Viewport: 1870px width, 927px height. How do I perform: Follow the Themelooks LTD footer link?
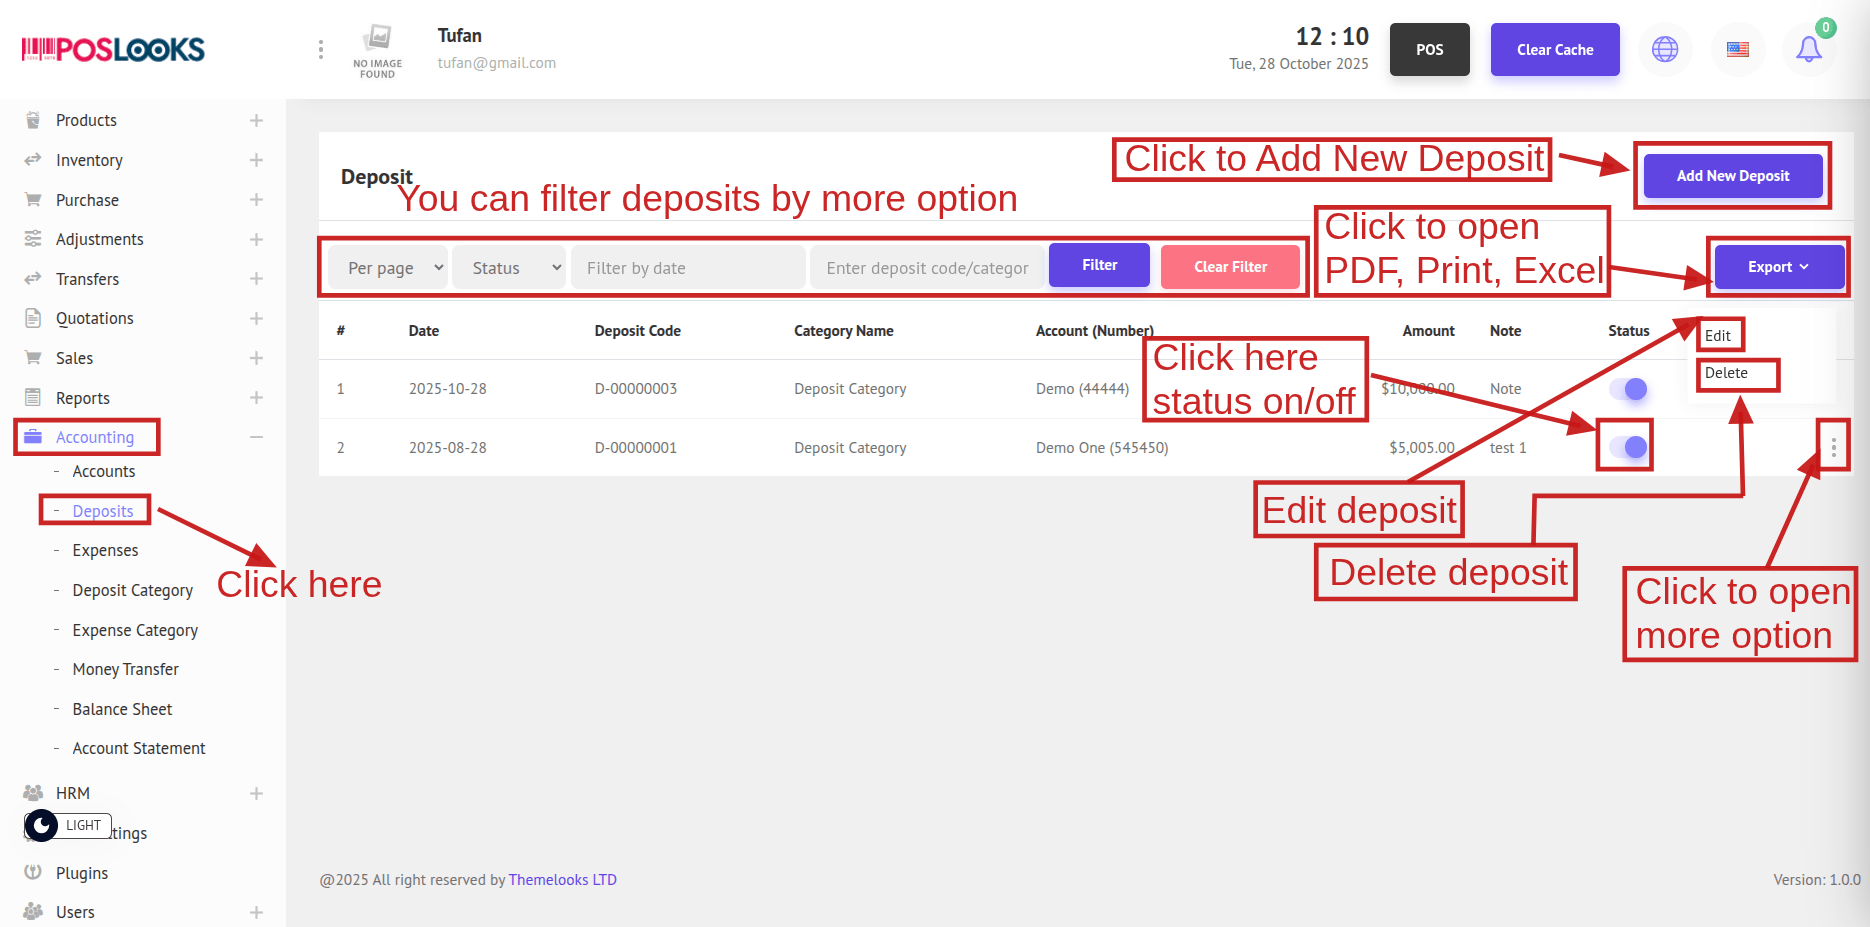[562, 880]
